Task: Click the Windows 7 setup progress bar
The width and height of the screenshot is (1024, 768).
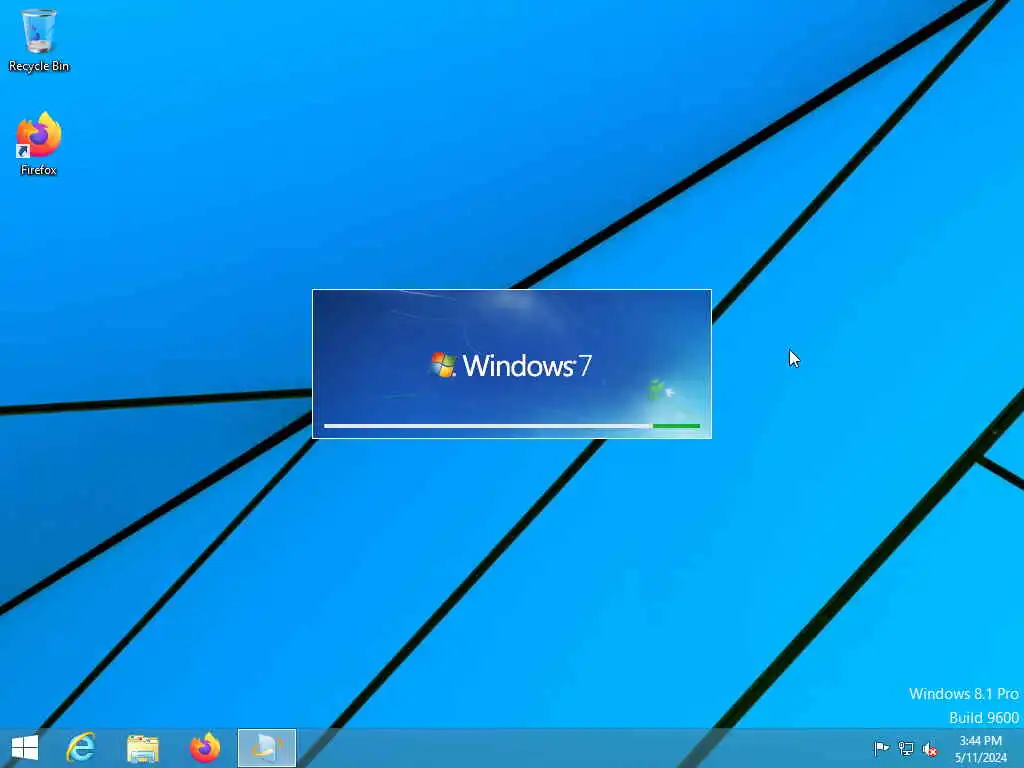Action: point(512,426)
